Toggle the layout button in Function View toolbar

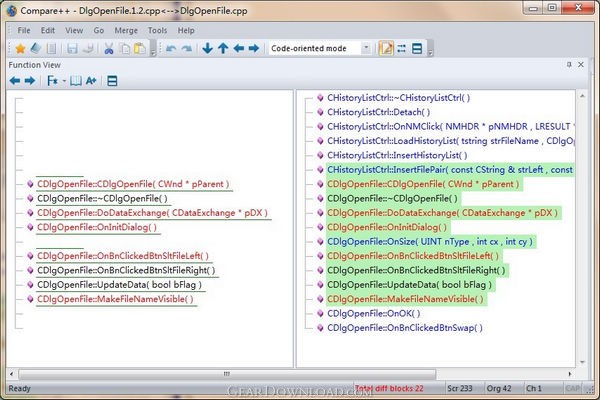click(x=113, y=80)
